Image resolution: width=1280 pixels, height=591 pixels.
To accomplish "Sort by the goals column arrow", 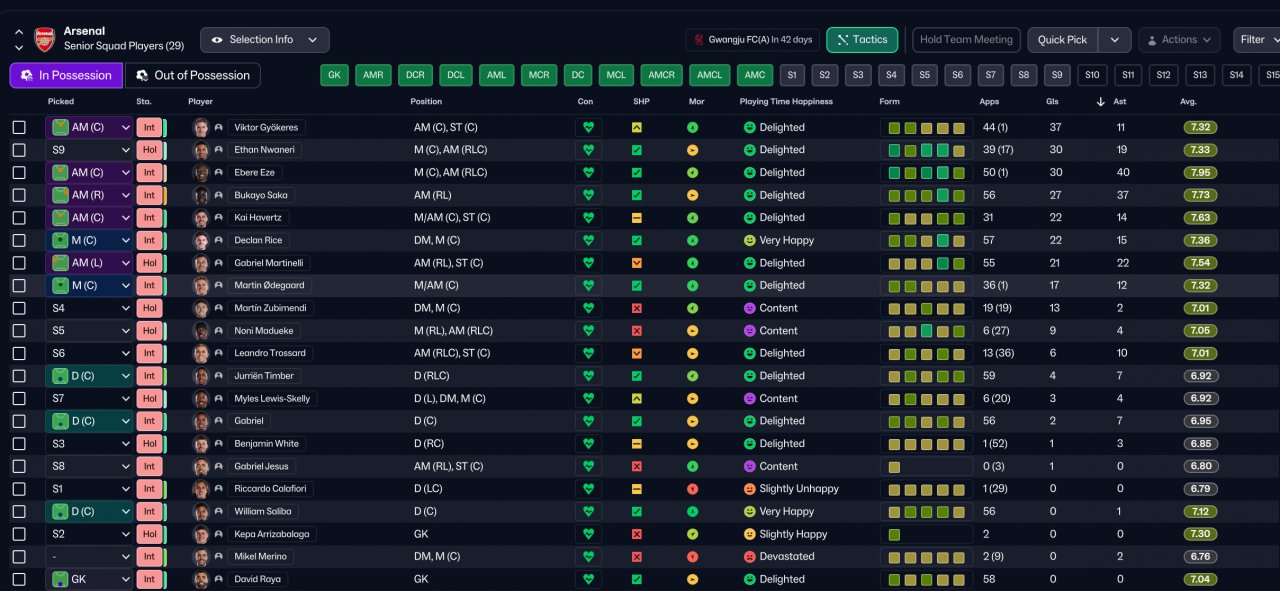I will click(1100, 102).
